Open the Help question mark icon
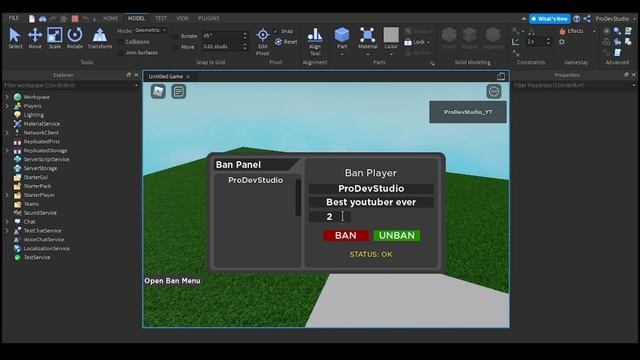 (x=576, y=19)
